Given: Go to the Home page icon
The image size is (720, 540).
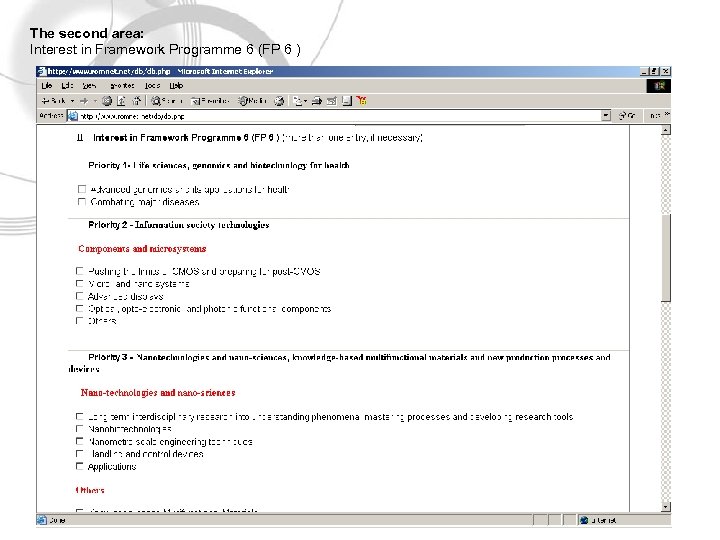Looking at the screenshot, I should (x=136, y=101).
